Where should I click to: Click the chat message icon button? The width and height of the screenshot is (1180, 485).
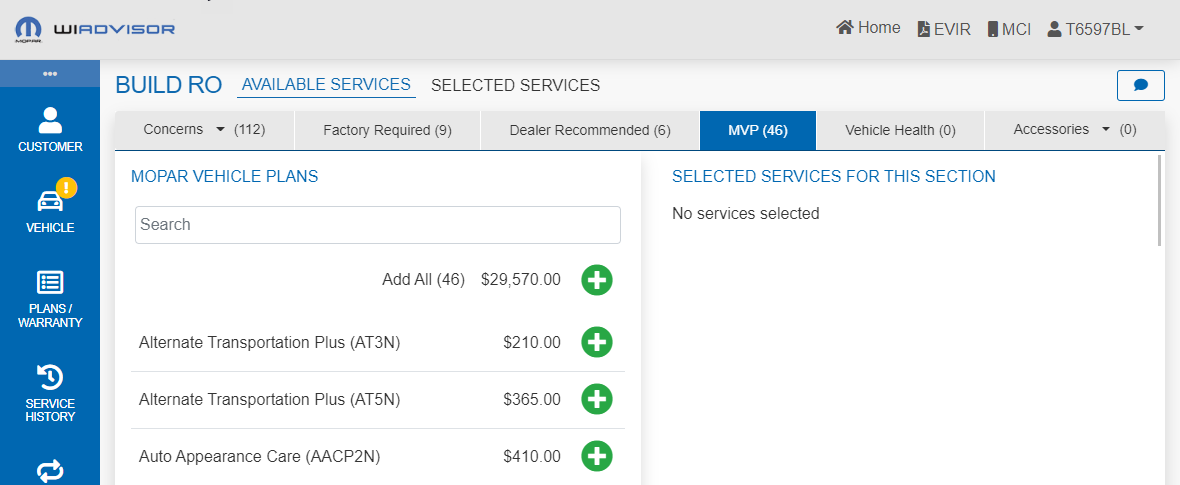pos(1140,86)
